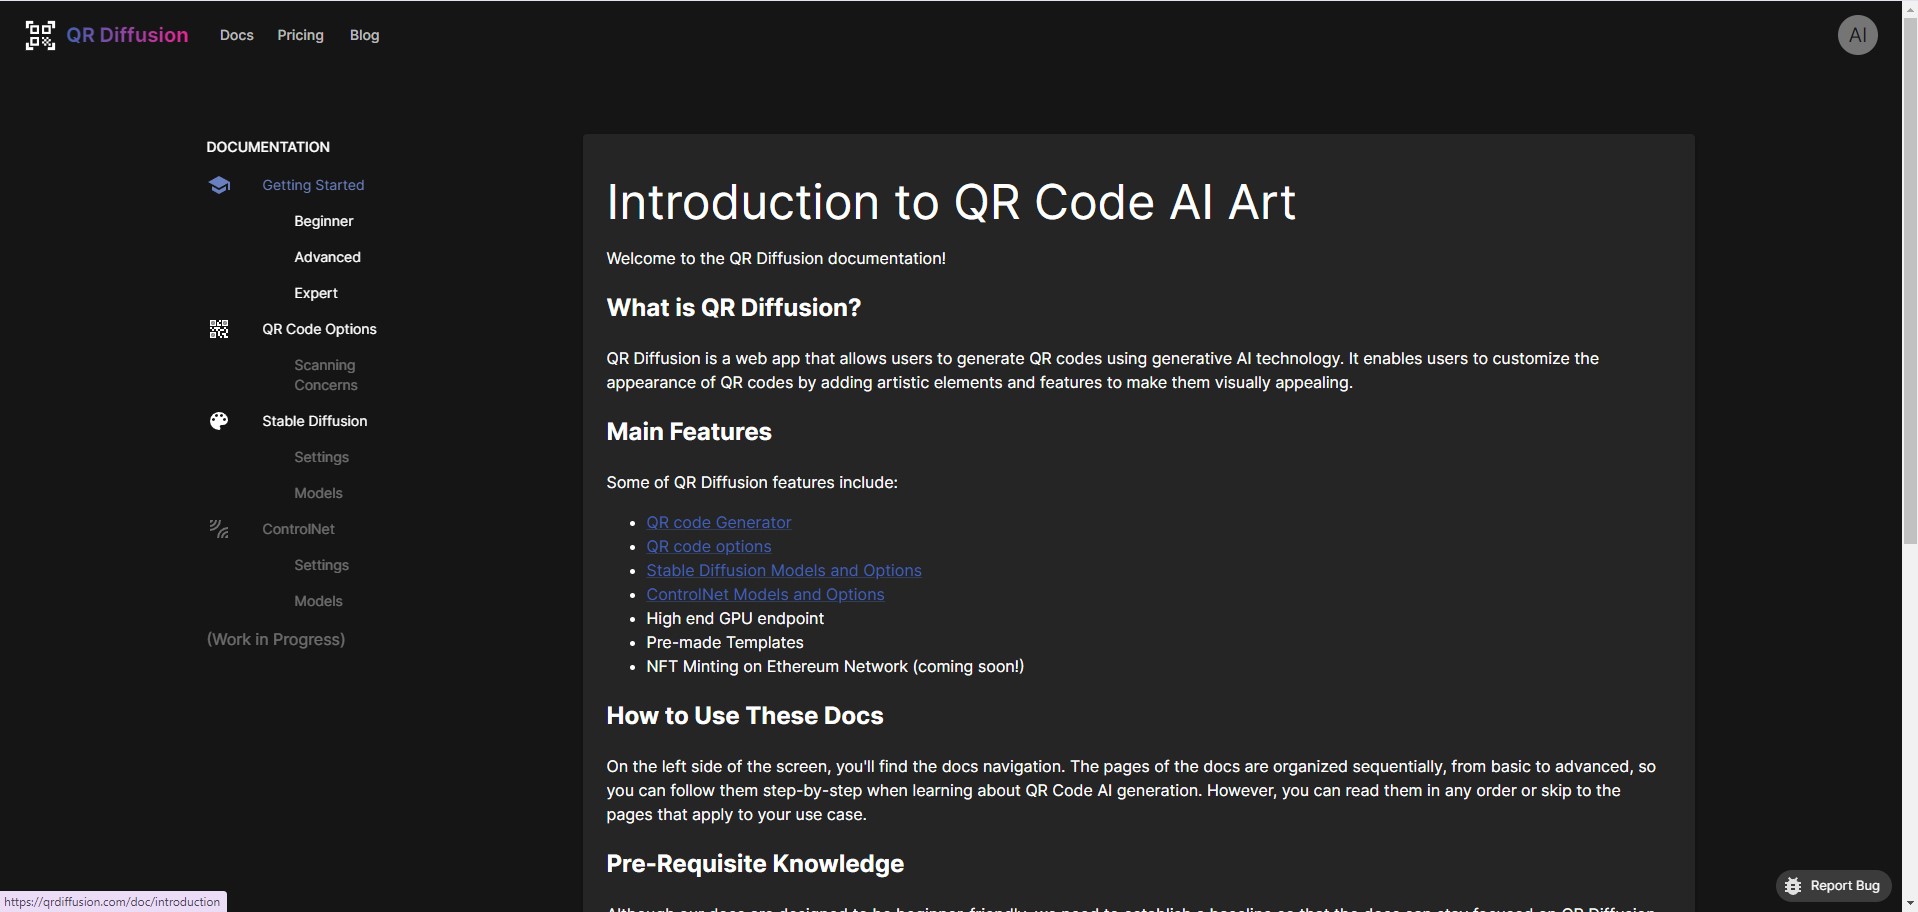The height and width of the screenshot is (912, 1918).
Task: Click the 'High end GPU endpoint' bullet
Action: pyautogui.click(x=735, y=618)
